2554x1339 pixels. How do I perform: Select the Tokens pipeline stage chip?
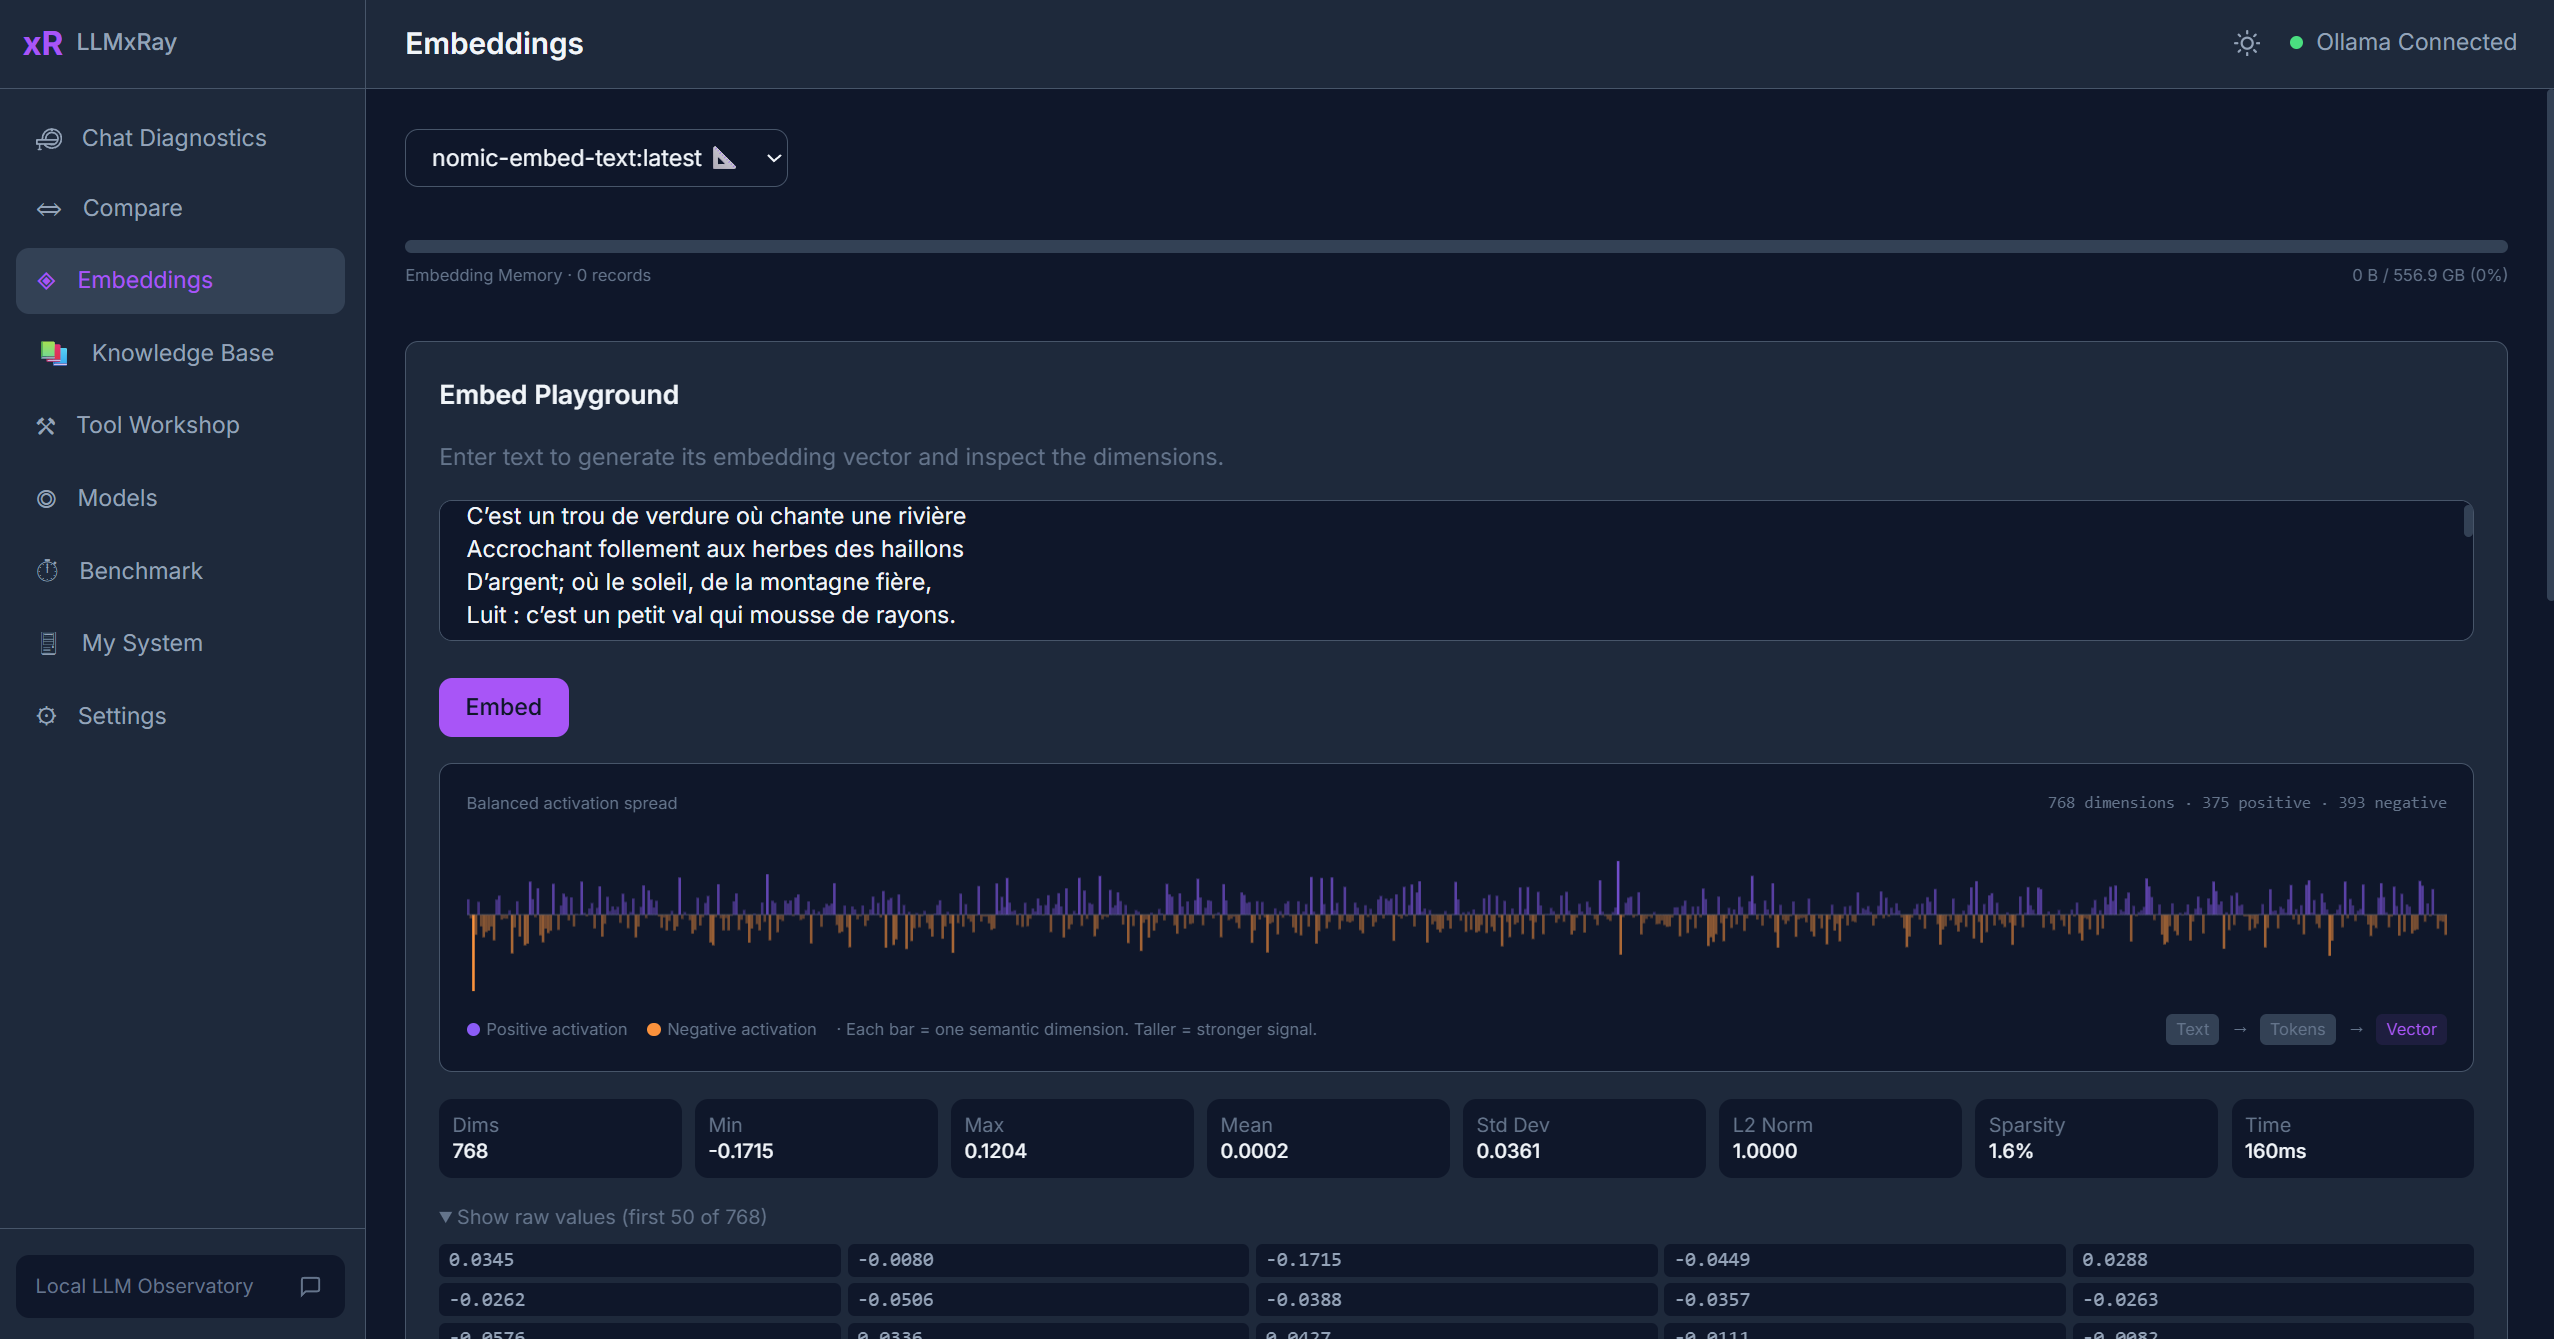coord(2297,1029)
